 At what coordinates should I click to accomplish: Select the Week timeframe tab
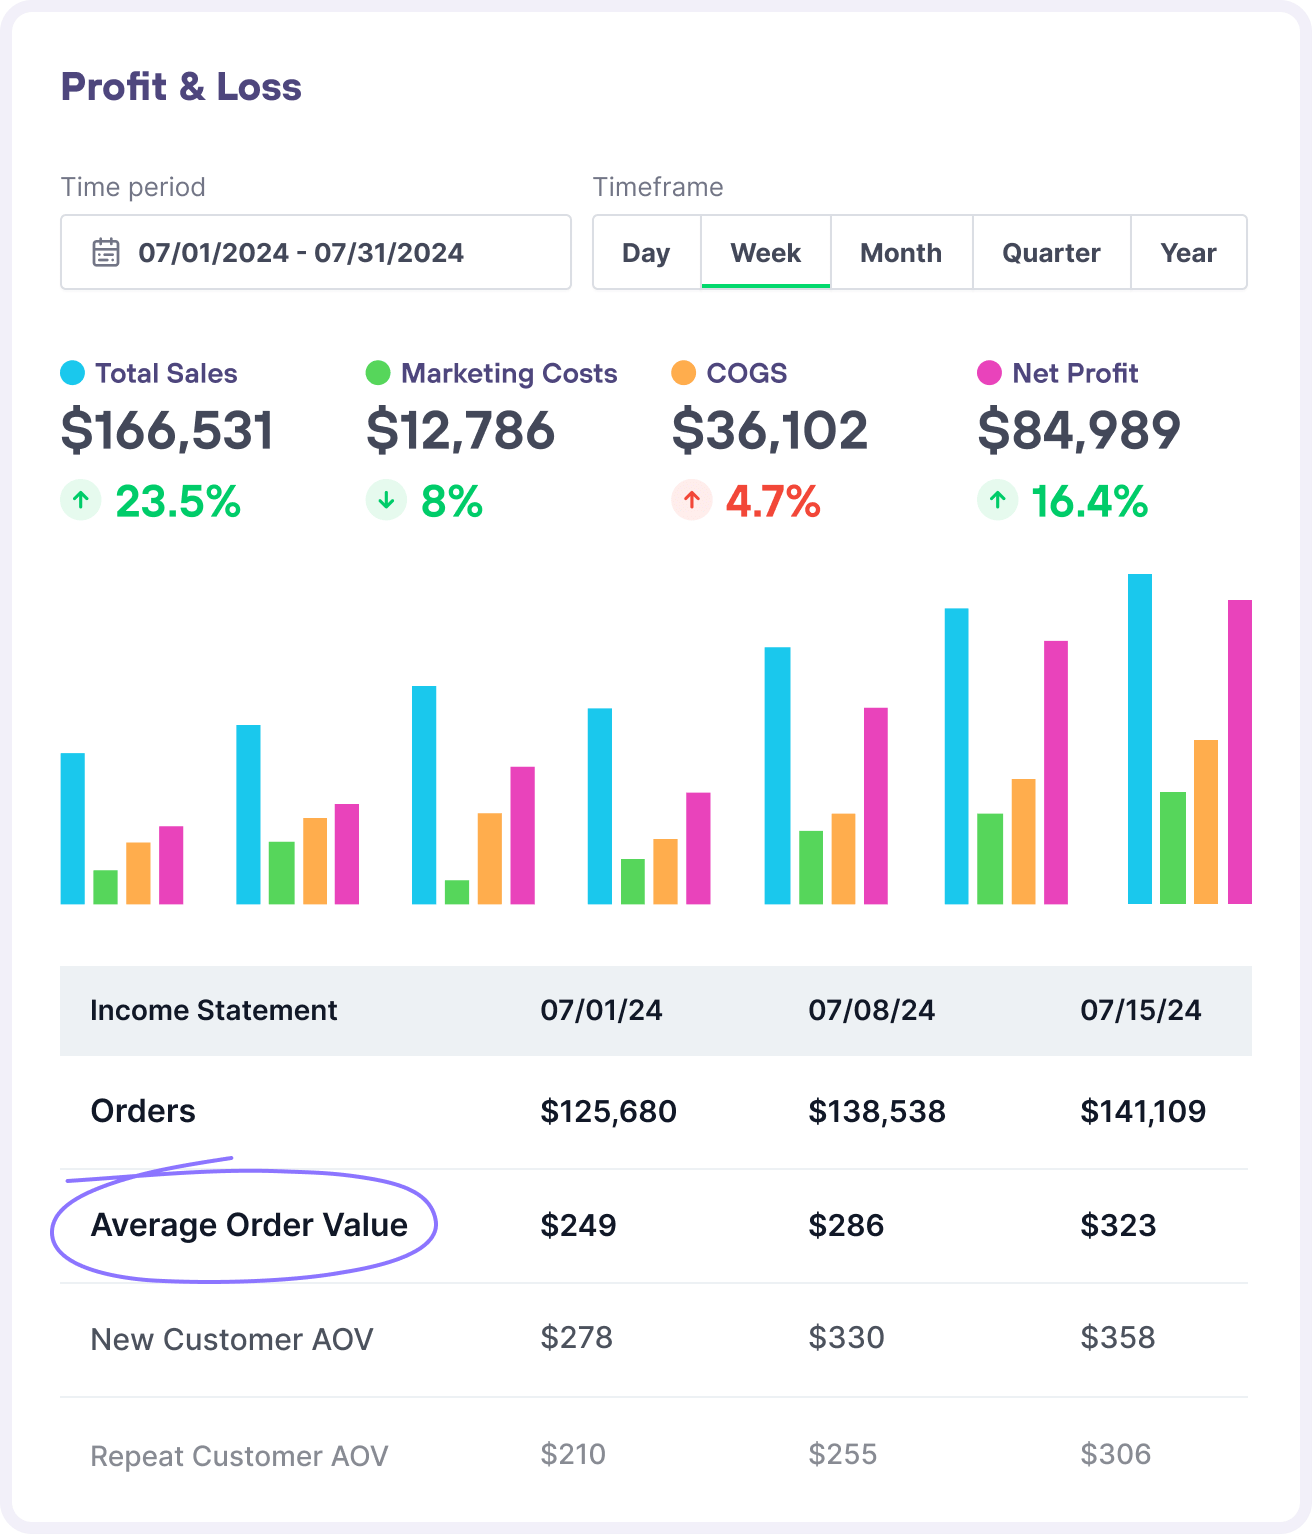click(x=766, y=252)
